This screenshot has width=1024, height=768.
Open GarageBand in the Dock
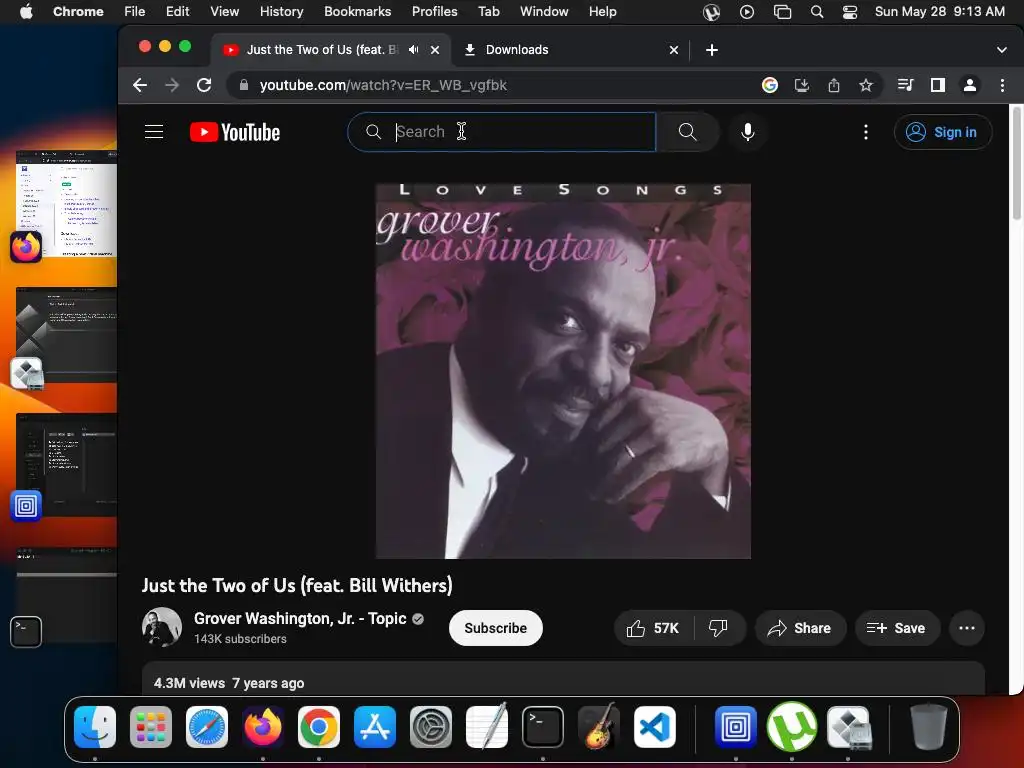point(599,727)
